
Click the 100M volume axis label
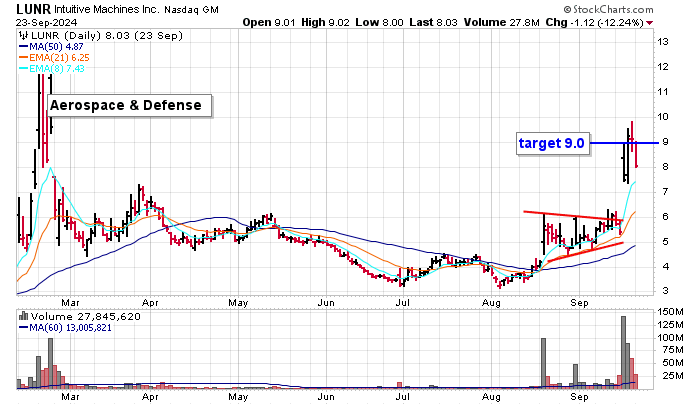click(671, 338)
